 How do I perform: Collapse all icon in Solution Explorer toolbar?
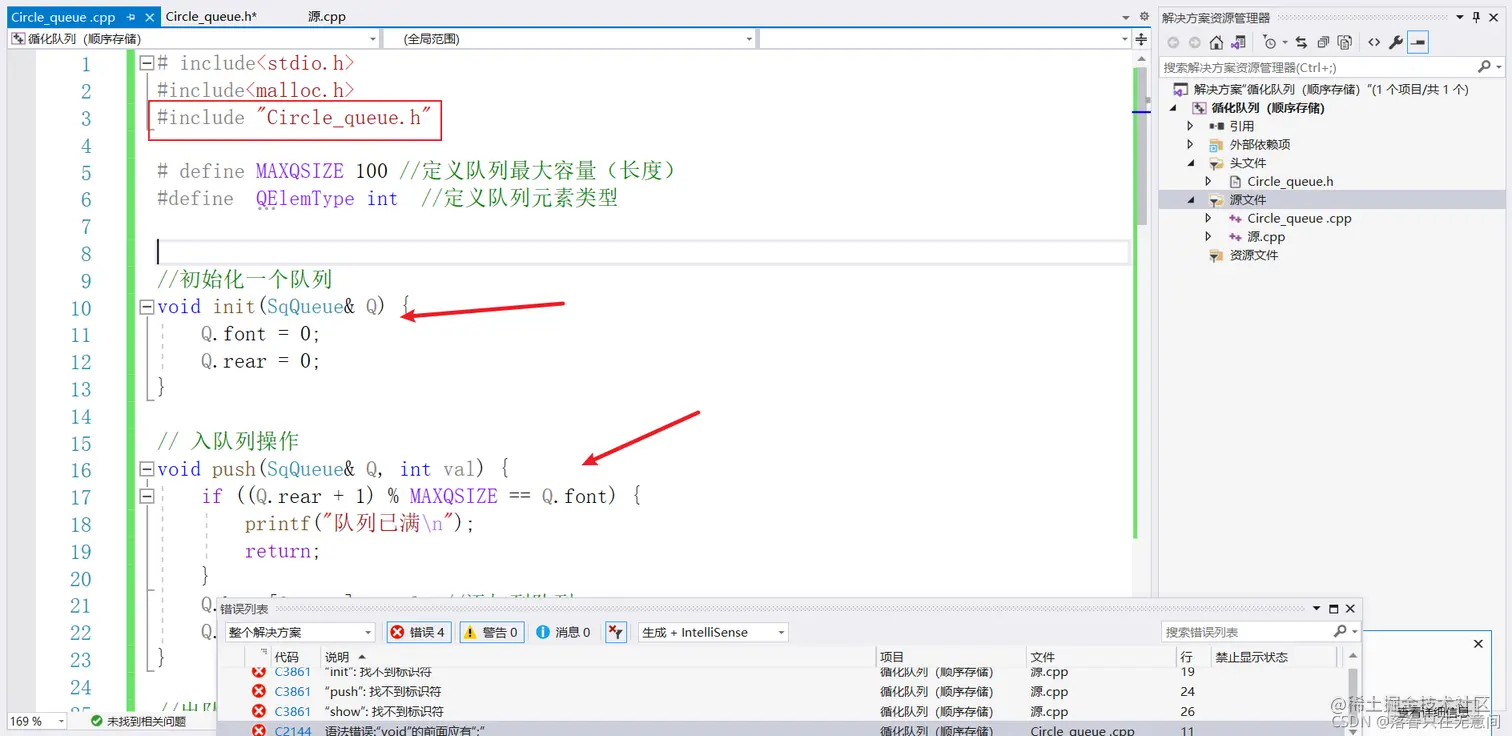coord(1323,42)
